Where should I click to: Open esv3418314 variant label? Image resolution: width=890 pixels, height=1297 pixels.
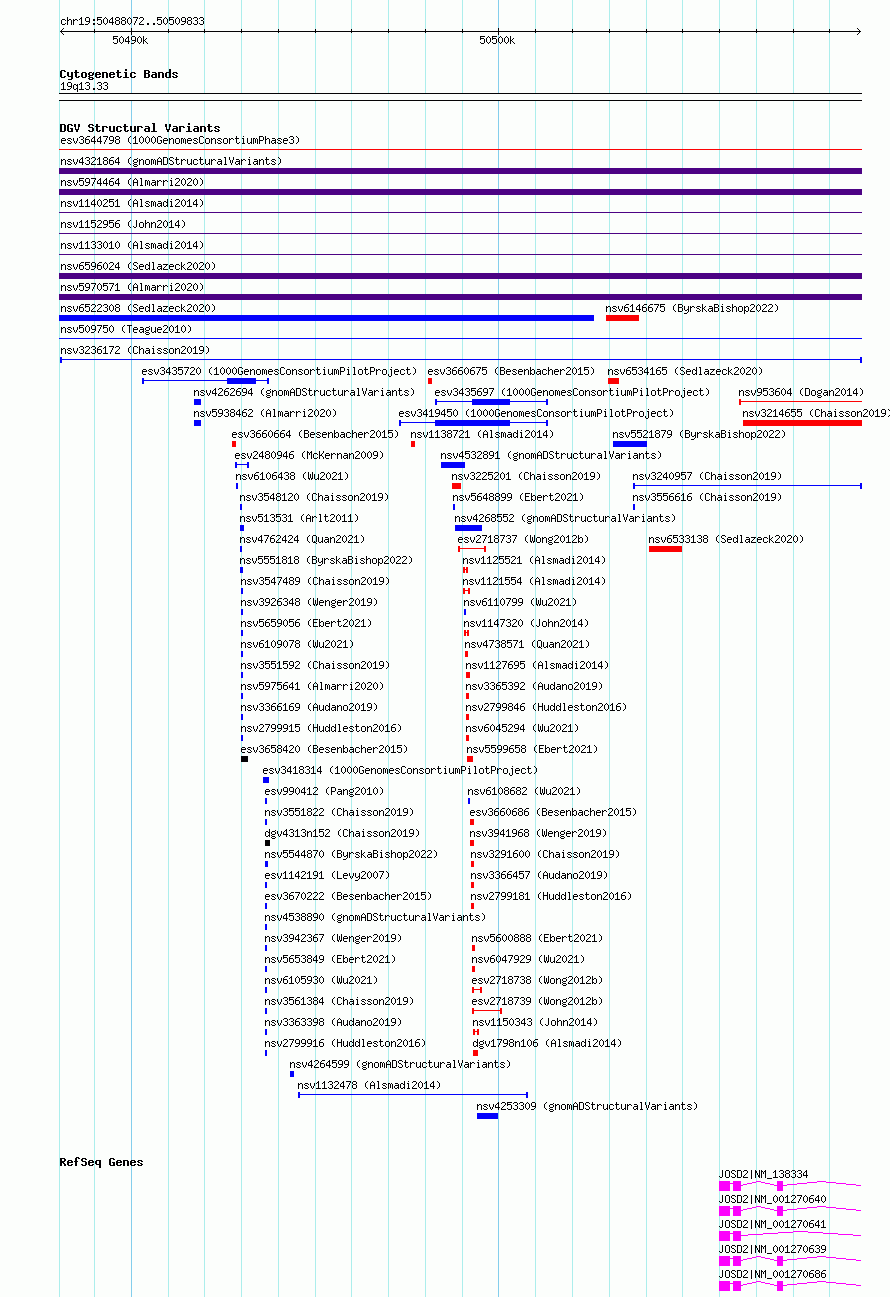(x=400, y=770)
